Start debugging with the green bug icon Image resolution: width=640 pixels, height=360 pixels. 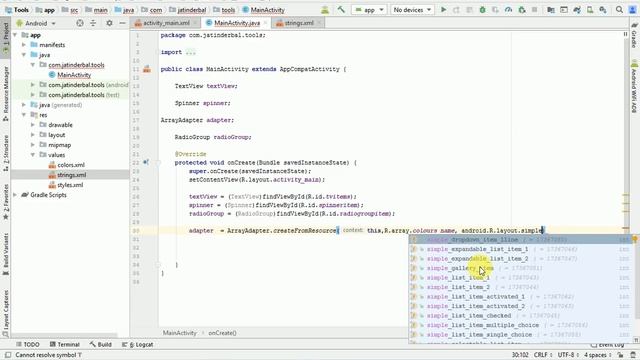coord(482,9)
